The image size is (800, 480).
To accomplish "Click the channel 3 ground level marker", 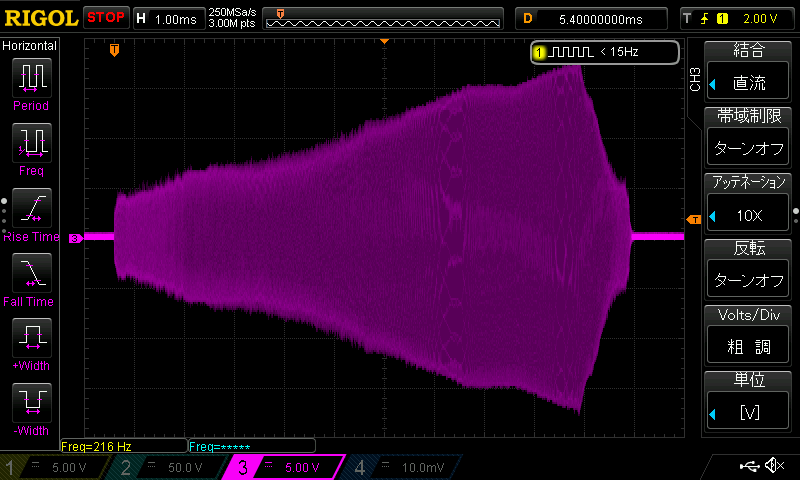I will tap(76, 238).
